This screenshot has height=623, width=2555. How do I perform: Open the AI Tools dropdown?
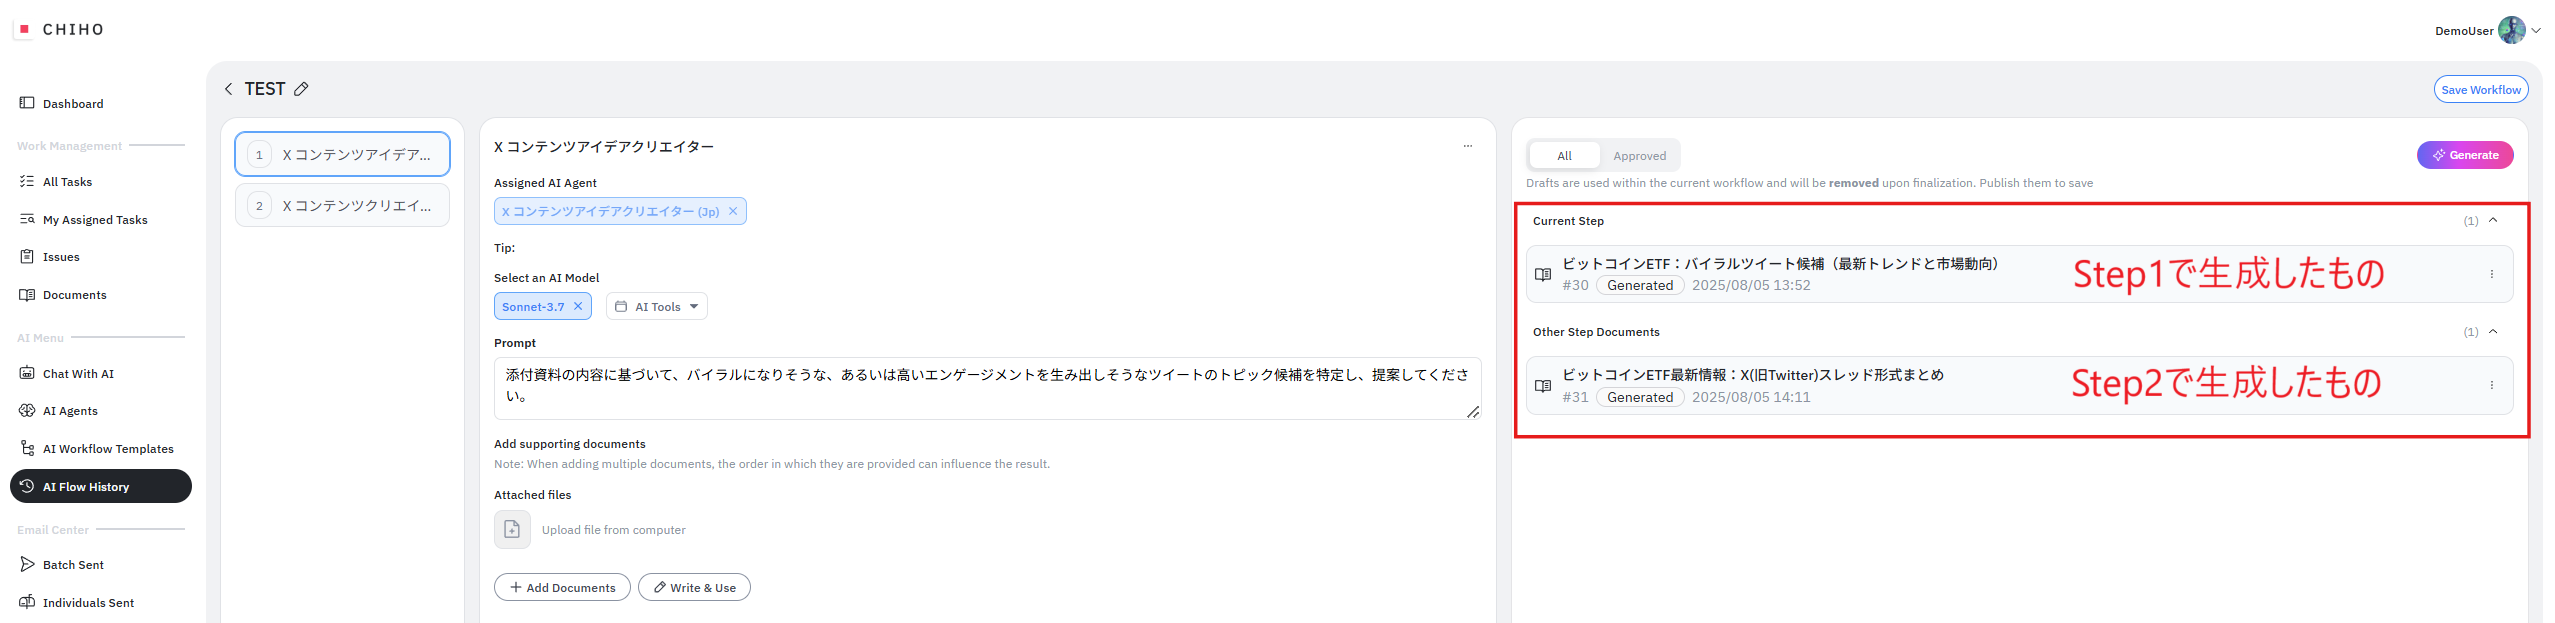tap(656, 306)
